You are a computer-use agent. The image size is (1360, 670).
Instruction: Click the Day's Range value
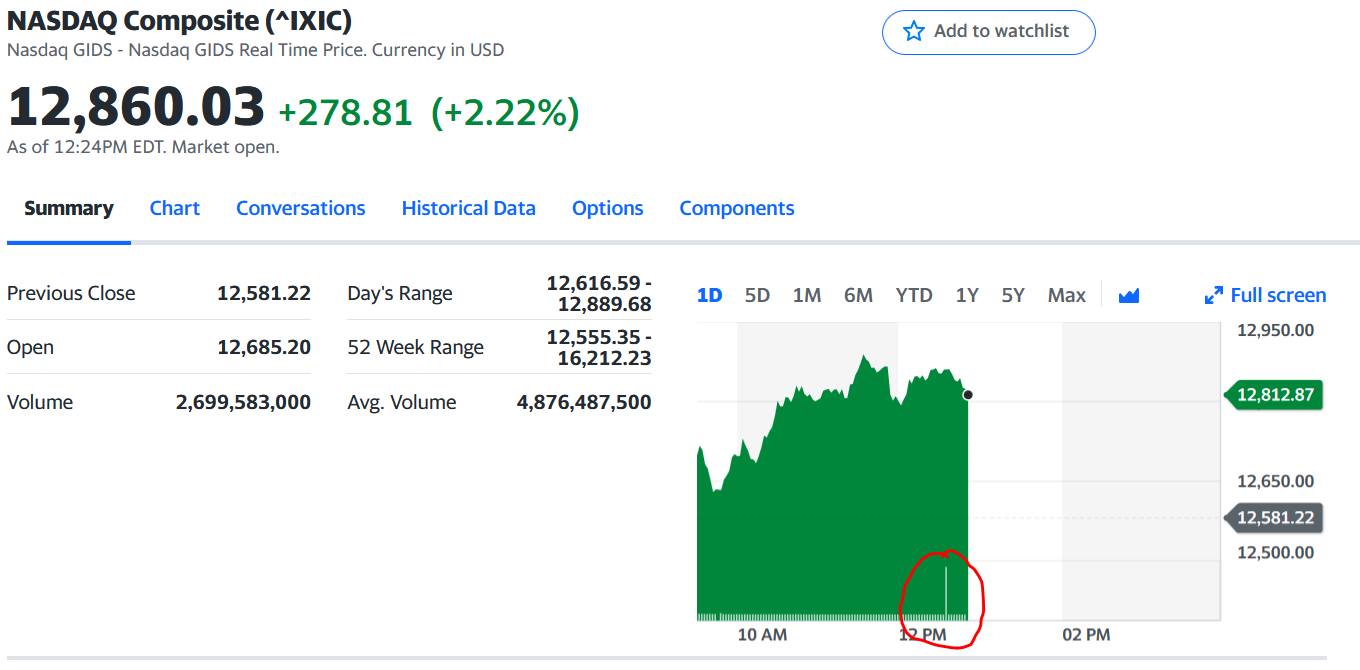[x=599, y=293]
